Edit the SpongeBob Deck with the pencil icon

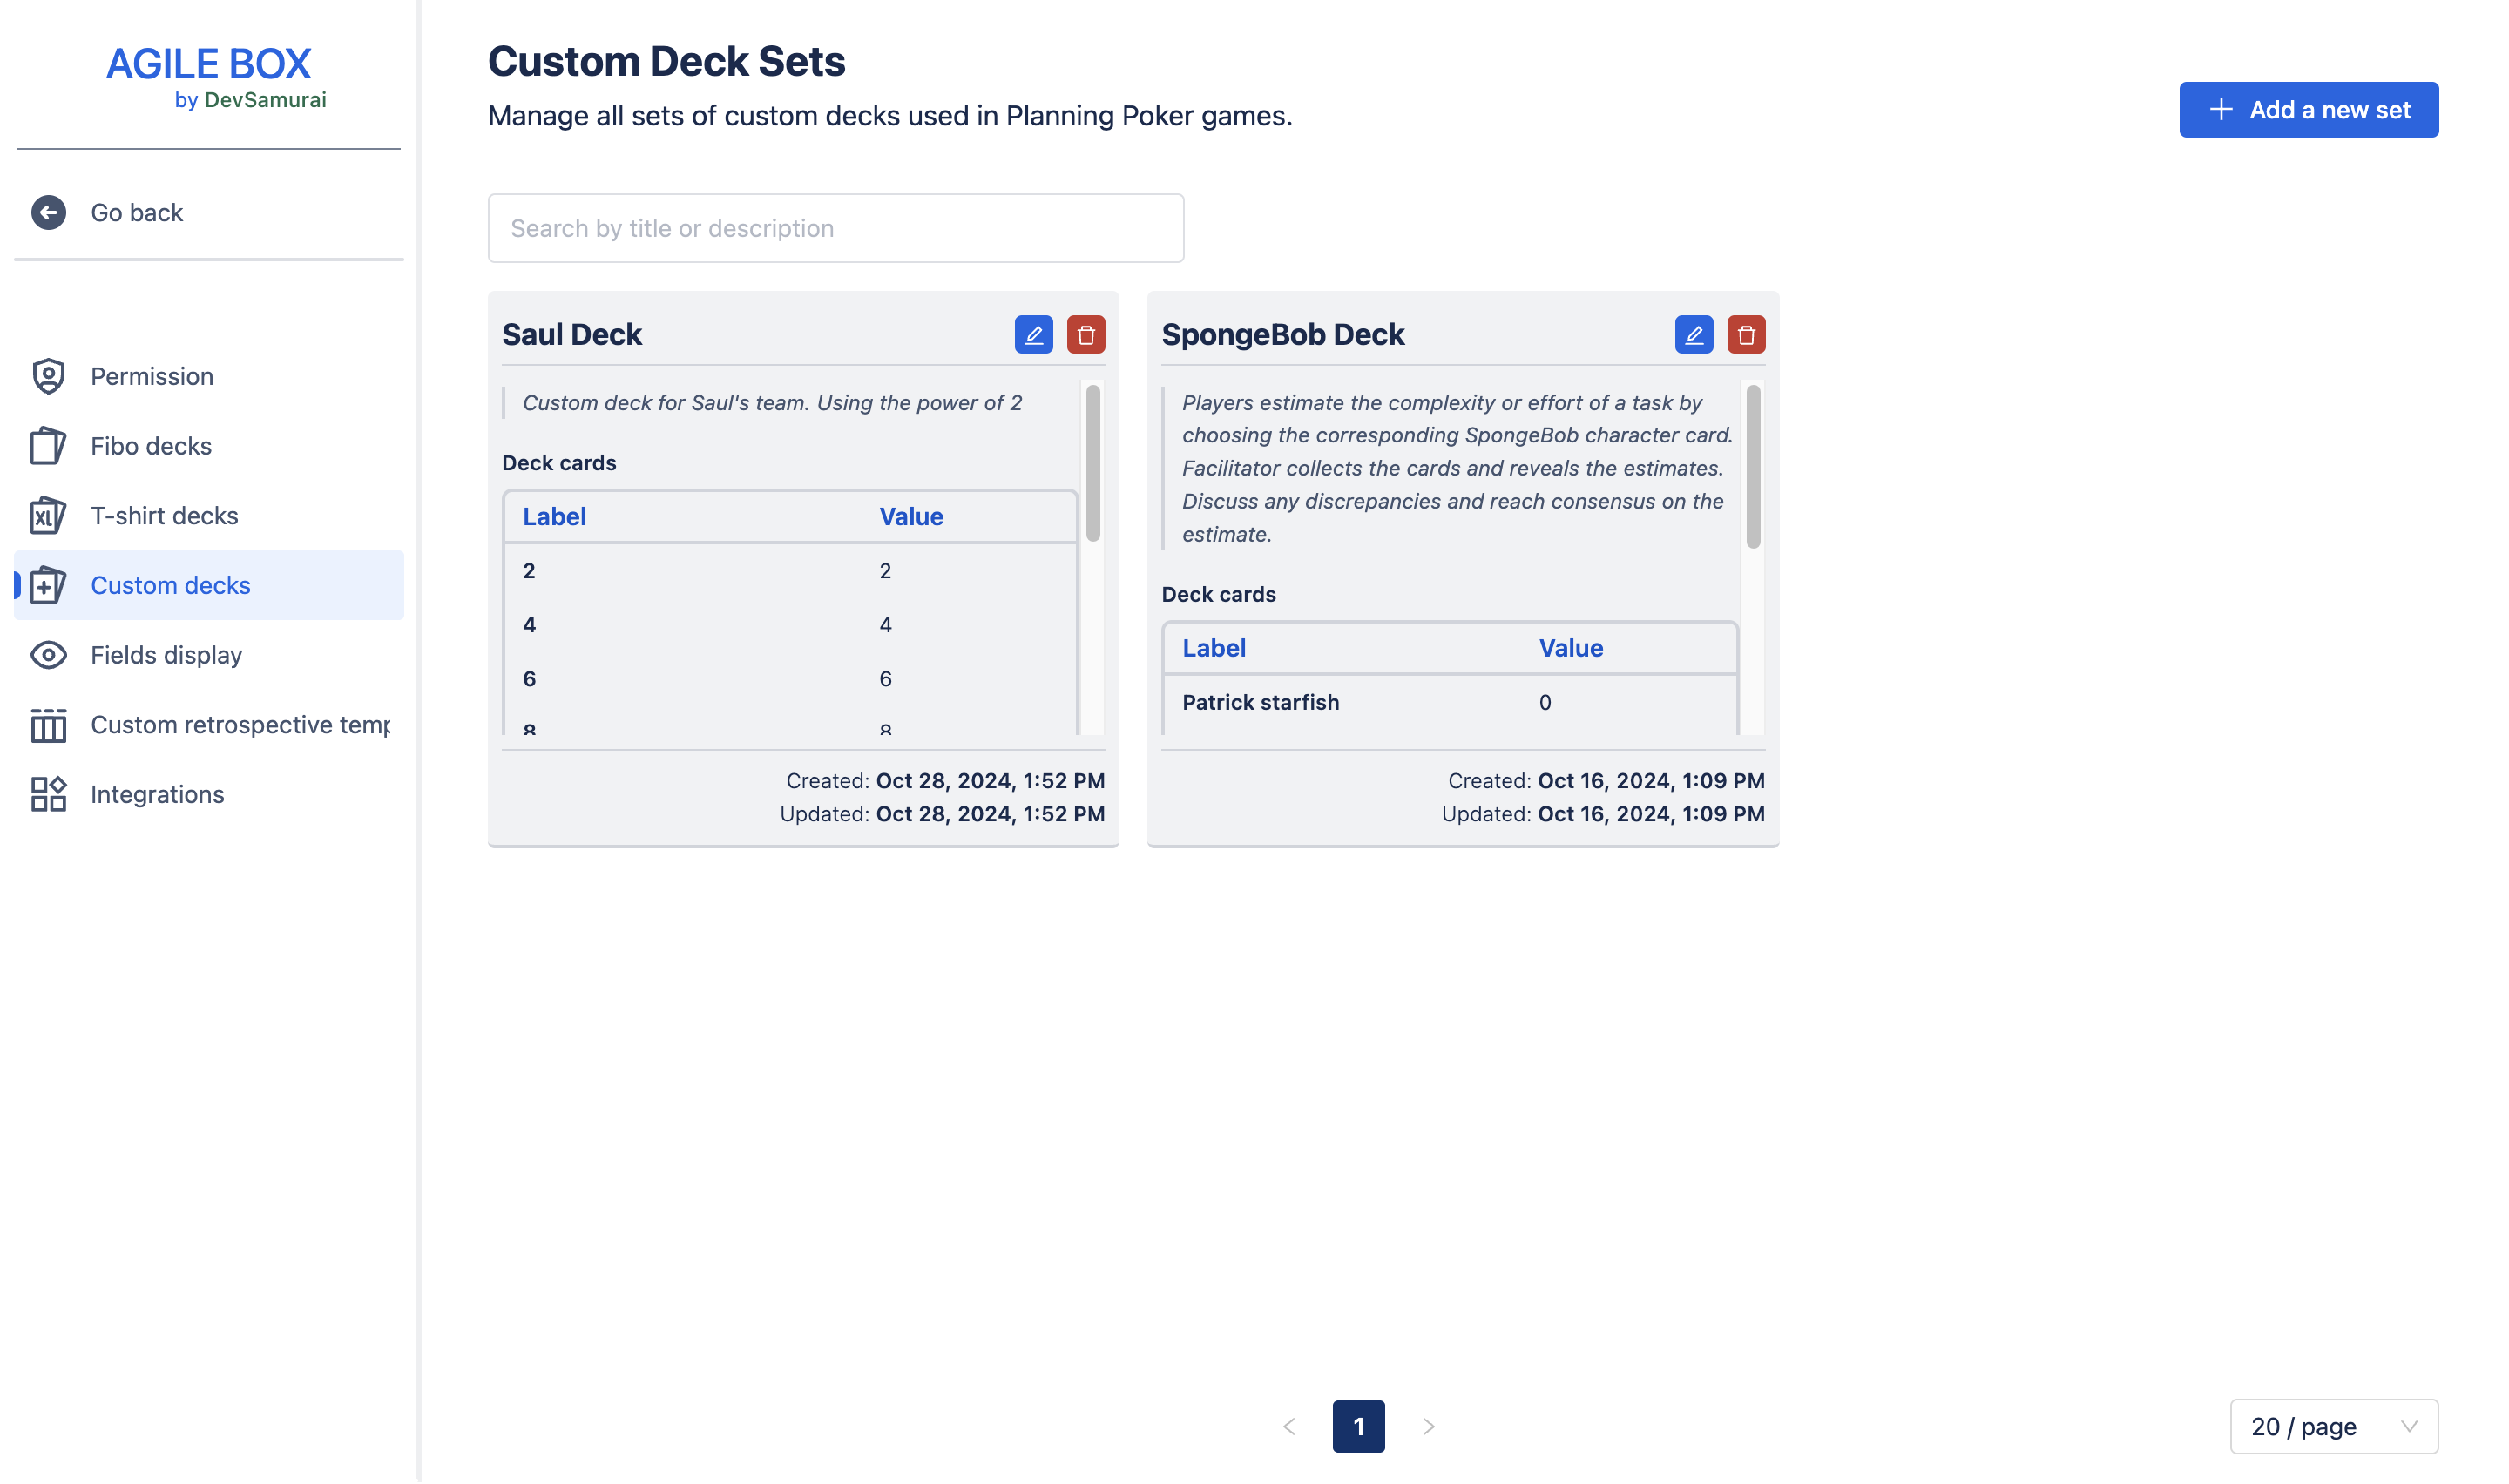coord(1694,335)
